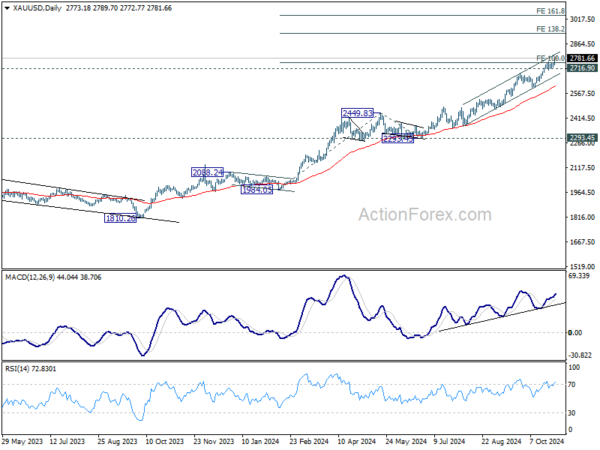
Task: Click the 9 Jul 2024 date label
Action: click(449, 441)
